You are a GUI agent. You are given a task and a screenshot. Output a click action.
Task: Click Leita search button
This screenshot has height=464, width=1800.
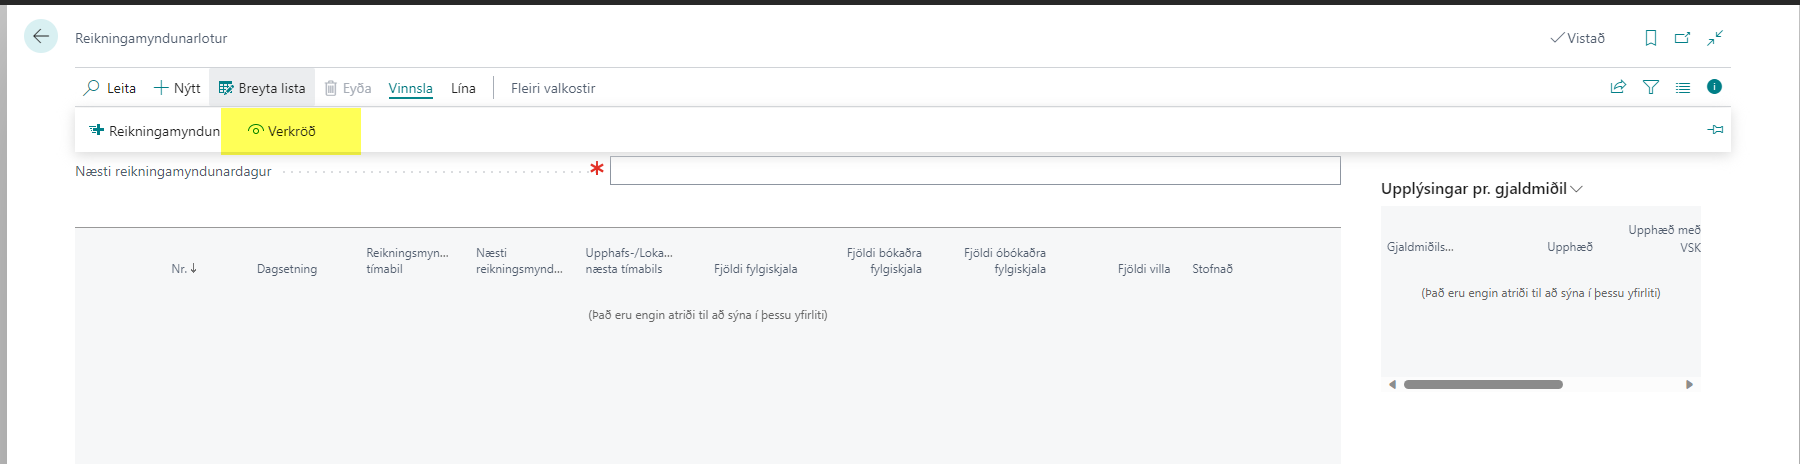pyautogui.click(x=110, y=88)
